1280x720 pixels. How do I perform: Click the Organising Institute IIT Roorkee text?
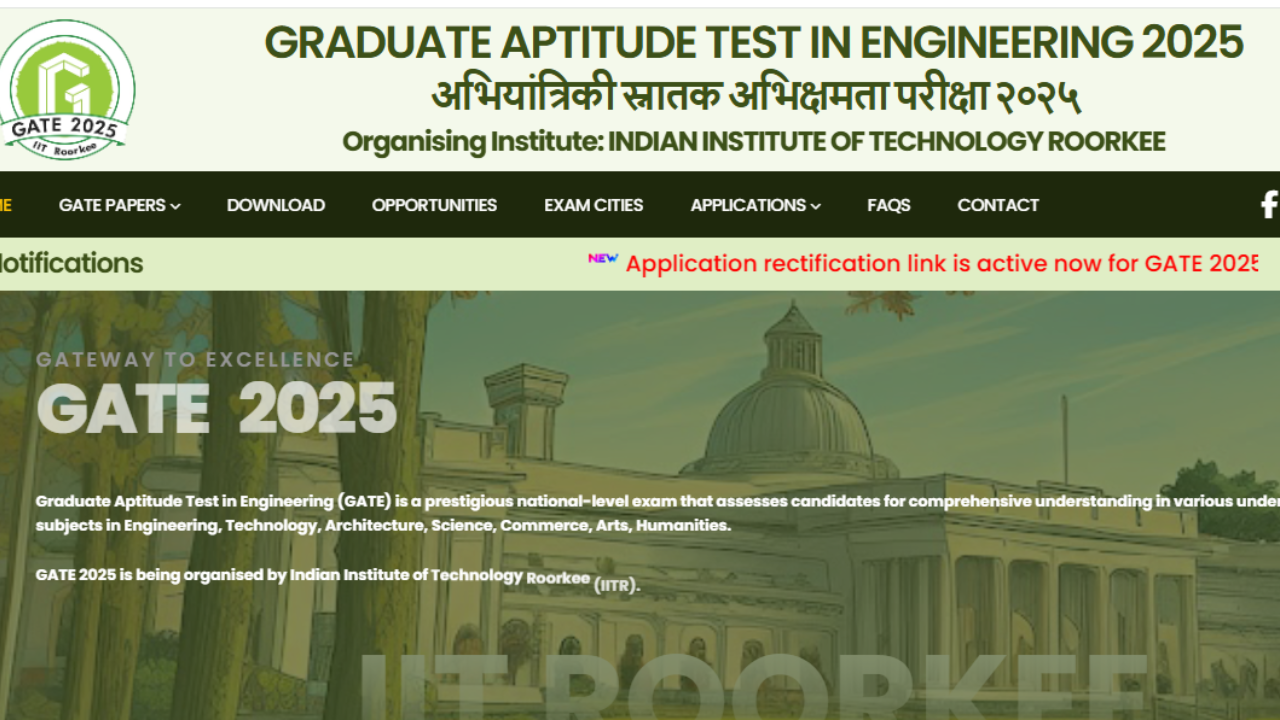click(x=755, y=141)
